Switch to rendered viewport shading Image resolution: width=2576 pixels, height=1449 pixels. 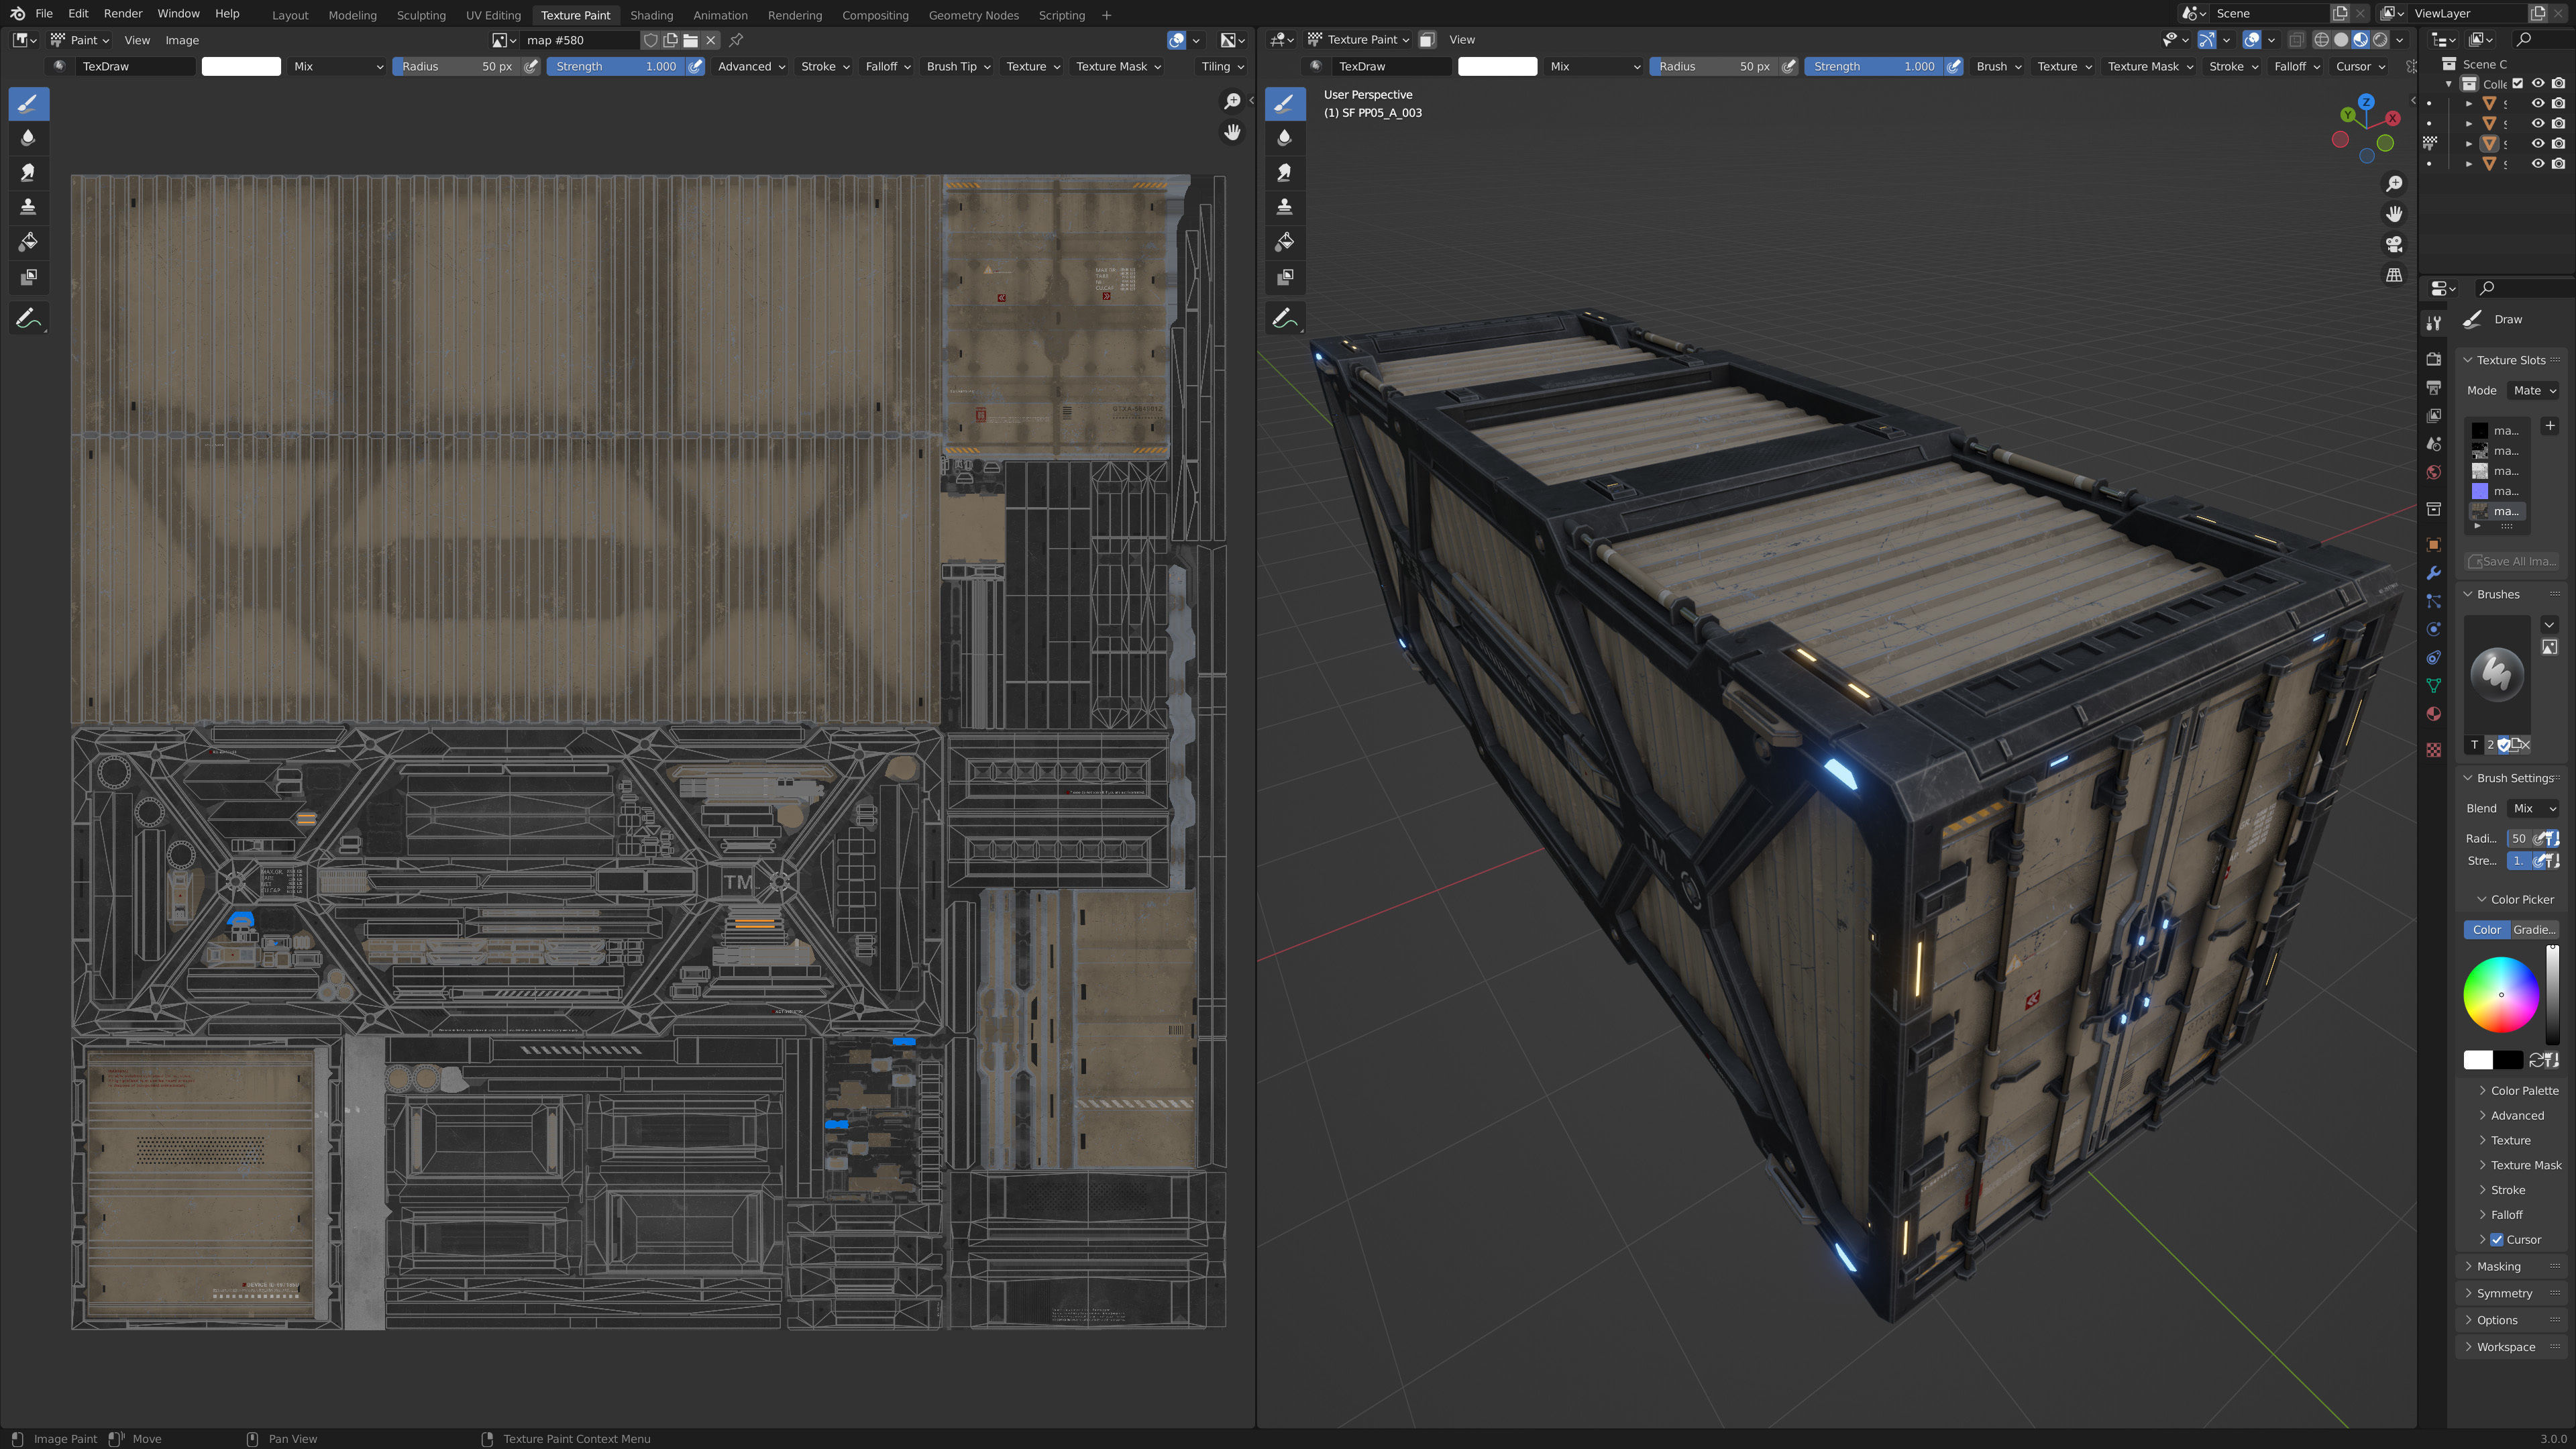coord(2381,40)
